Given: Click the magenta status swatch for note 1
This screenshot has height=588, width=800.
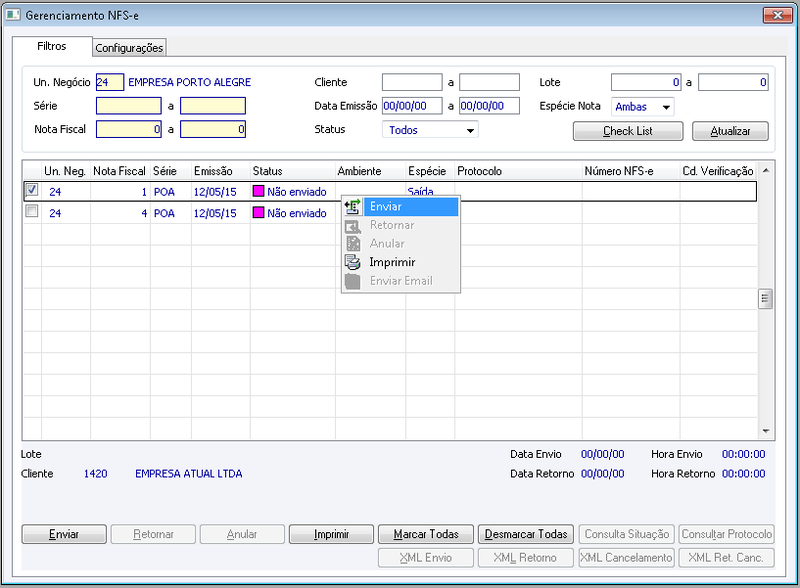Looking at the screenshot, I should coord(258,191).
